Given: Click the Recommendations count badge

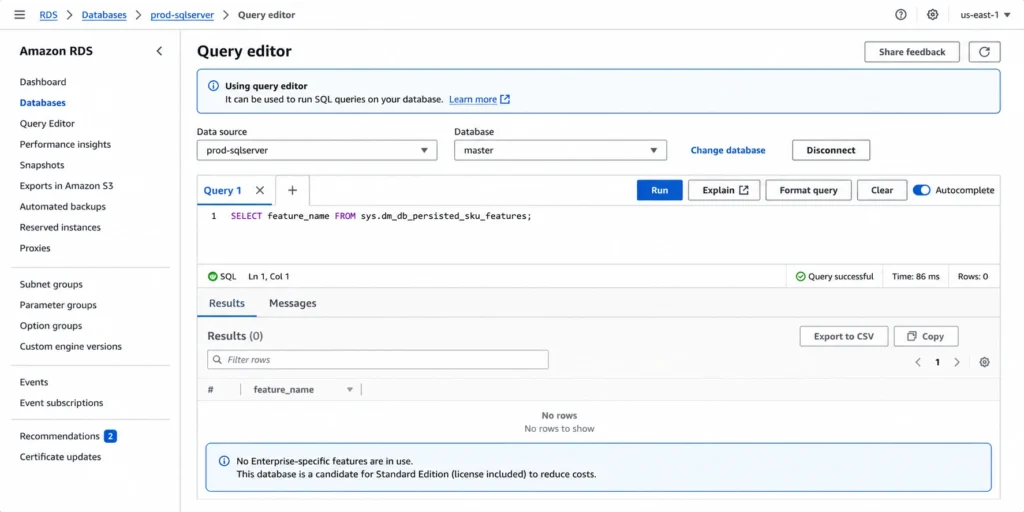Looking at the screenshot, I should (x=110, y=436).
